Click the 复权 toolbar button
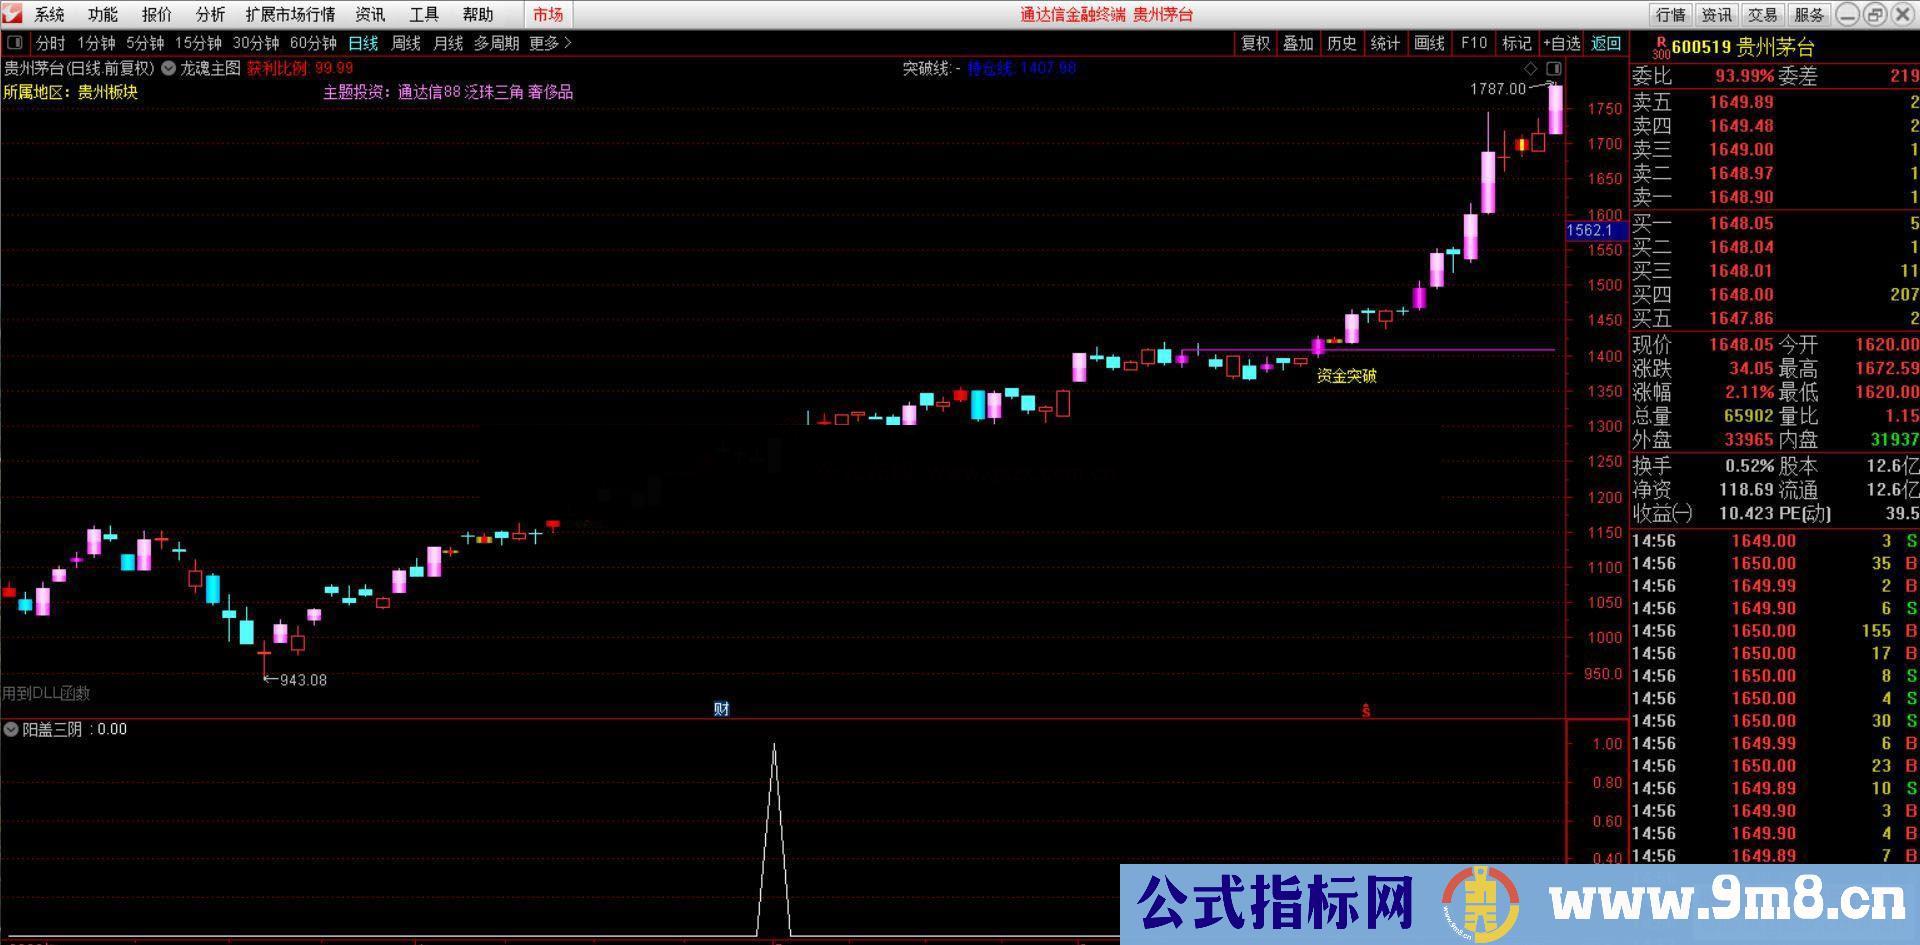 pos(1256,43)
